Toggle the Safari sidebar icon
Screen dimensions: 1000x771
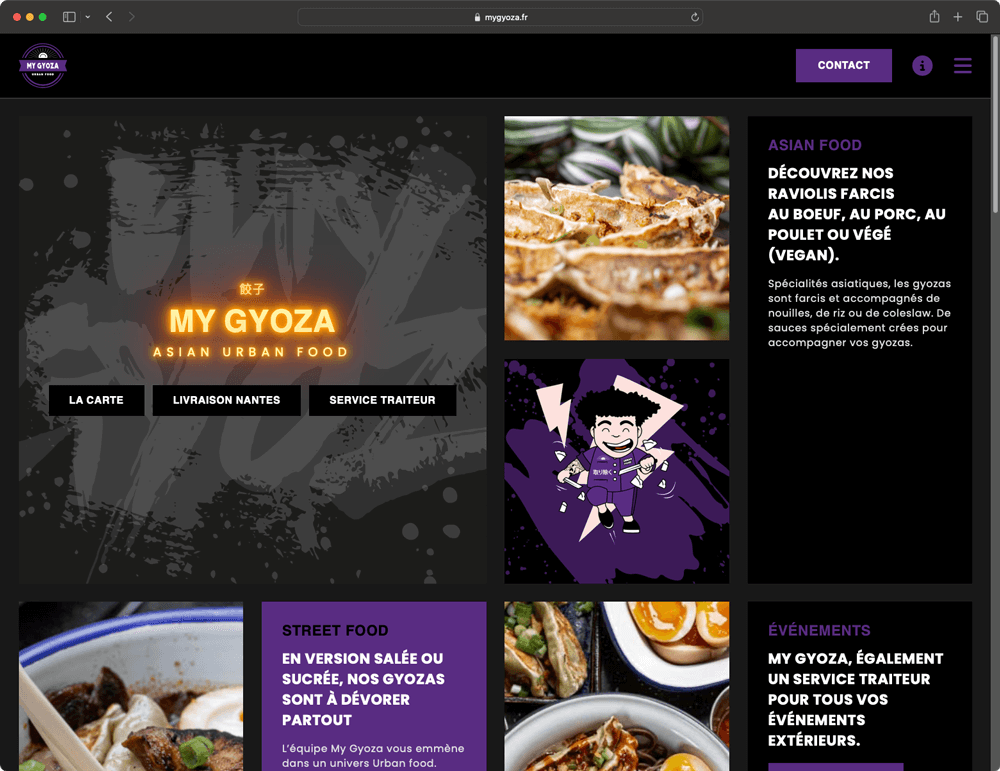tap(69, 17)
